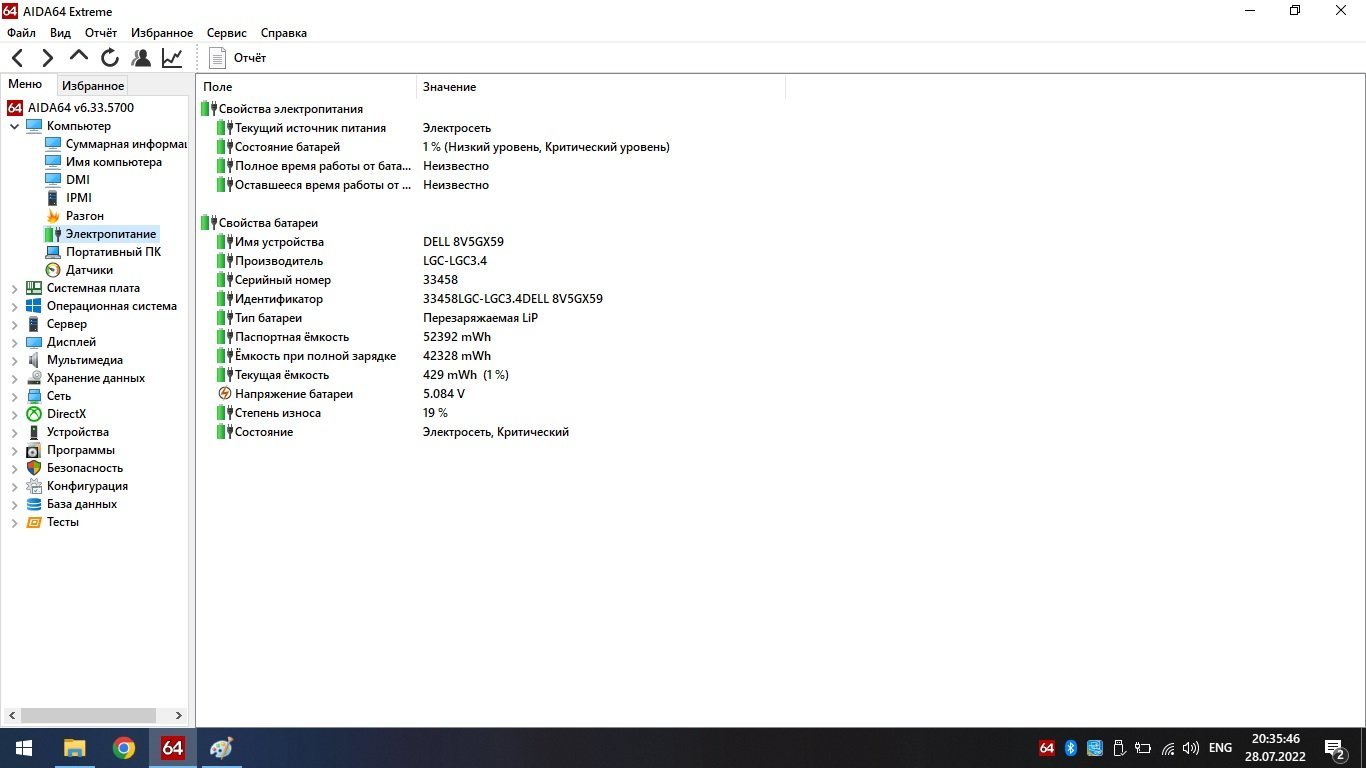Viewport: 1366px width, 768px height.
Task: Click the database icon next to База данных
Action: 34,504
